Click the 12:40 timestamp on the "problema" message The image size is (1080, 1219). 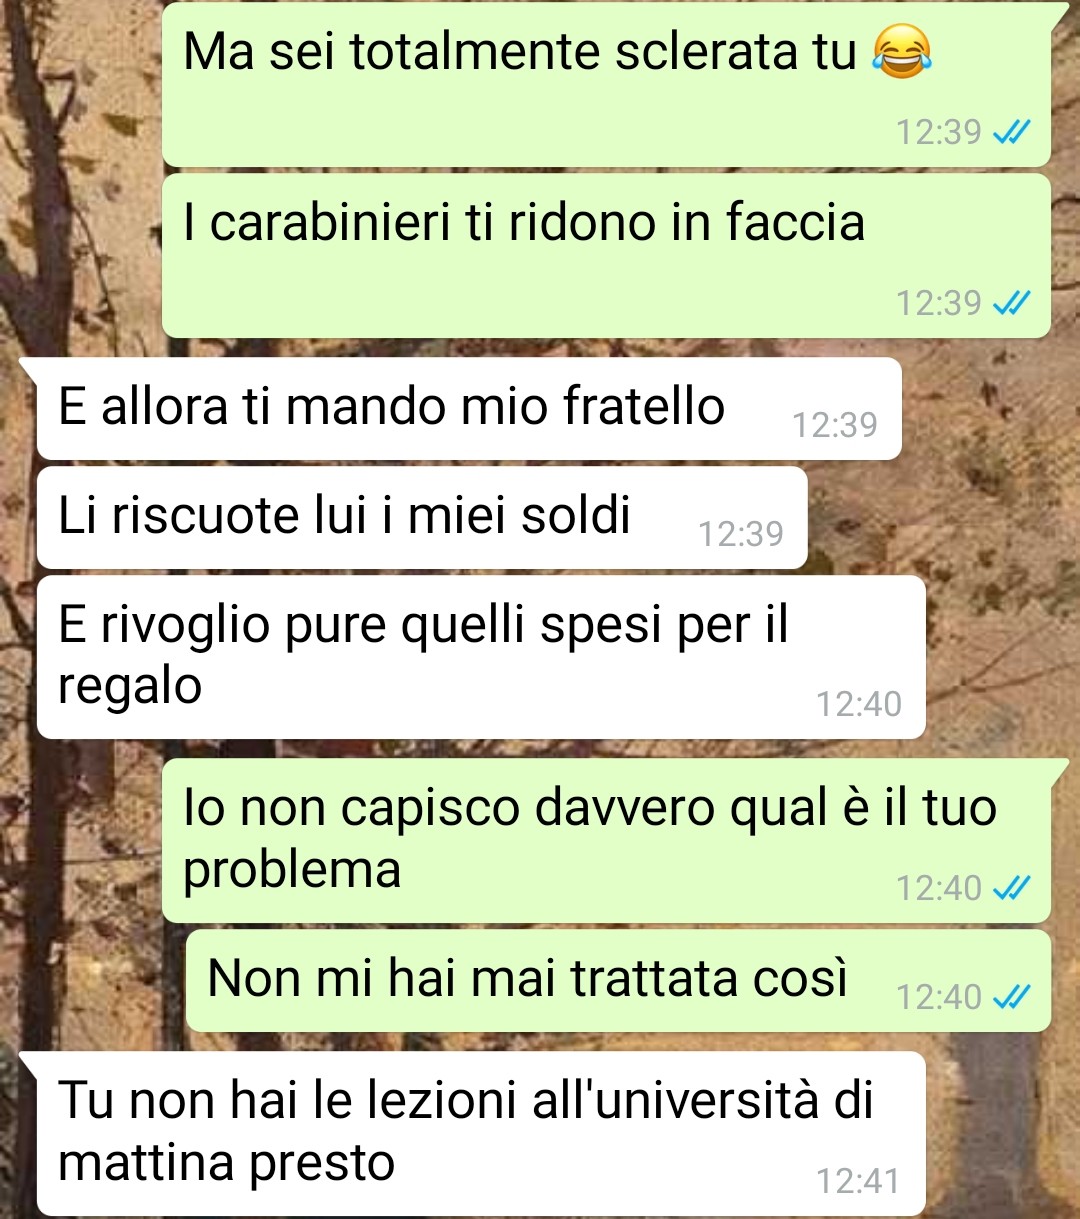click(938, 888)
